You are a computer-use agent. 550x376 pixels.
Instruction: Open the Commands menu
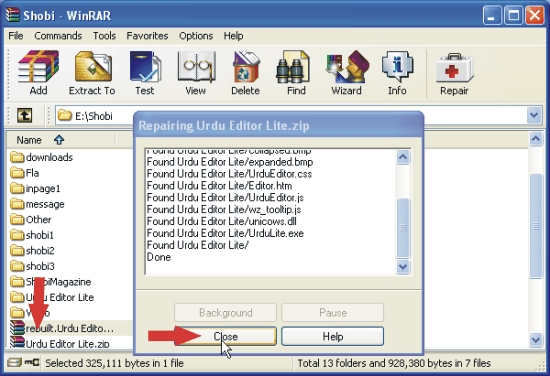point(58,36)
